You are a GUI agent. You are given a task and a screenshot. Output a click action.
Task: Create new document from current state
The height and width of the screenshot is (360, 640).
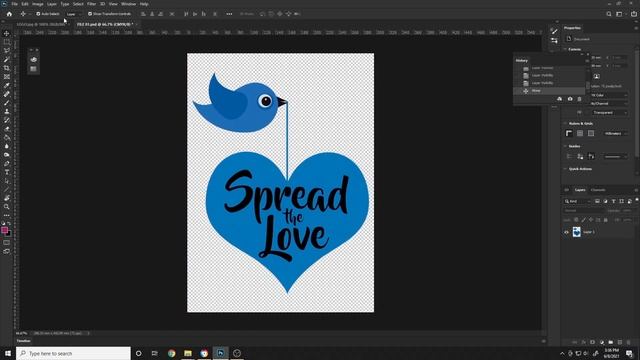click(559, 99)
